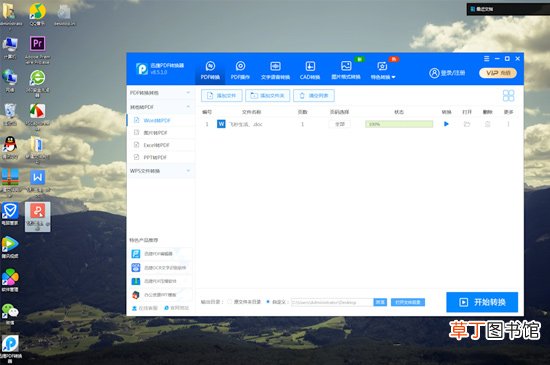Switch to grid view icon
Screen dimensions: 550x365
coord(508,95)
